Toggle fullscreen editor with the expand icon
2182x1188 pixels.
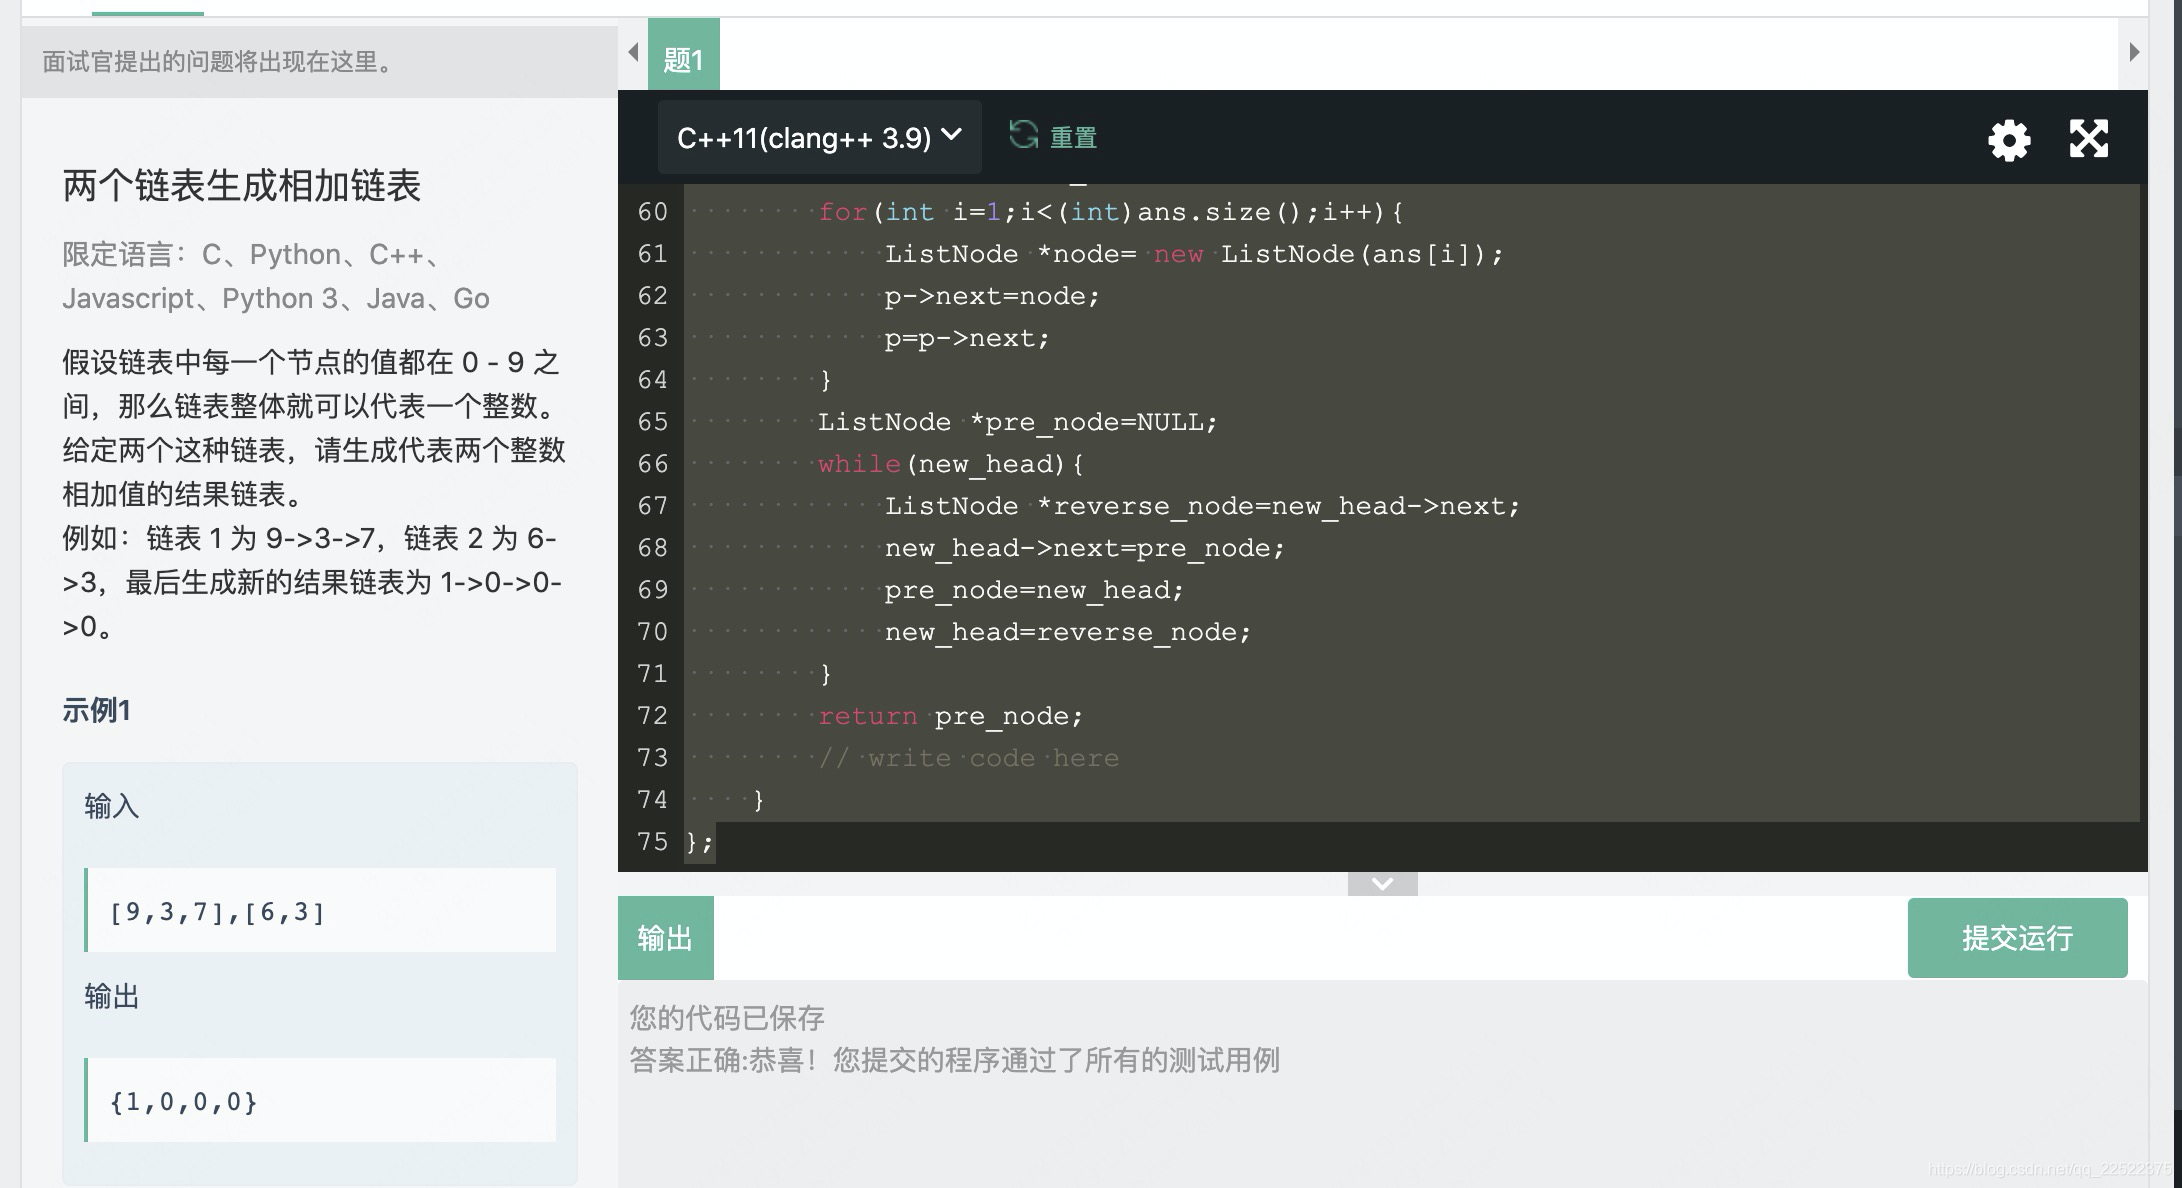coord(2089,139)
